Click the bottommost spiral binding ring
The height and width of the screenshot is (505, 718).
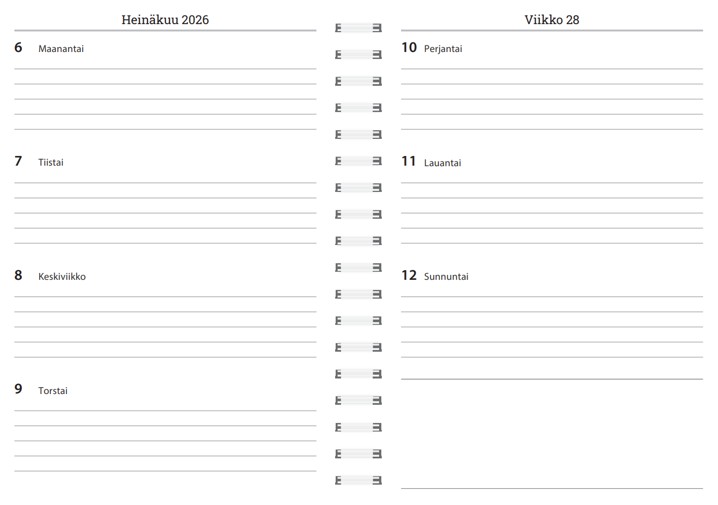coord(358,480)
